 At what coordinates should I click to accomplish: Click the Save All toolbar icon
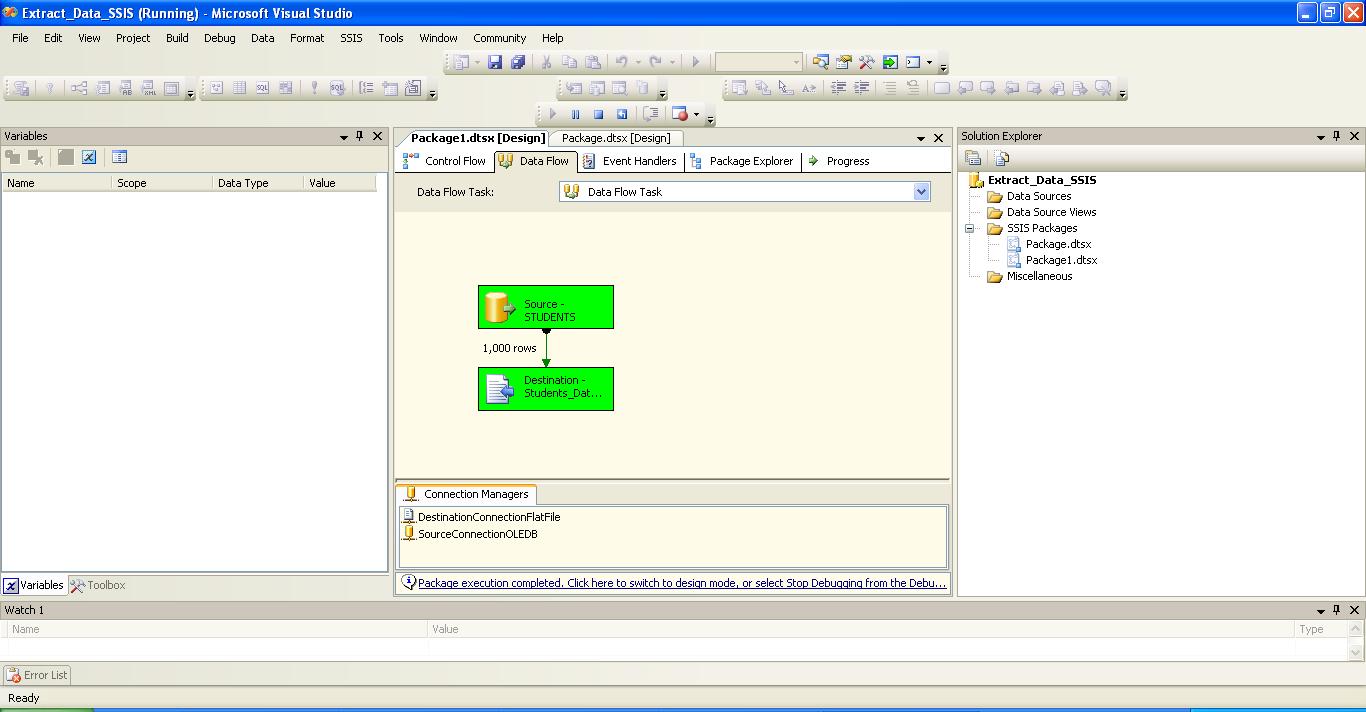519,62
